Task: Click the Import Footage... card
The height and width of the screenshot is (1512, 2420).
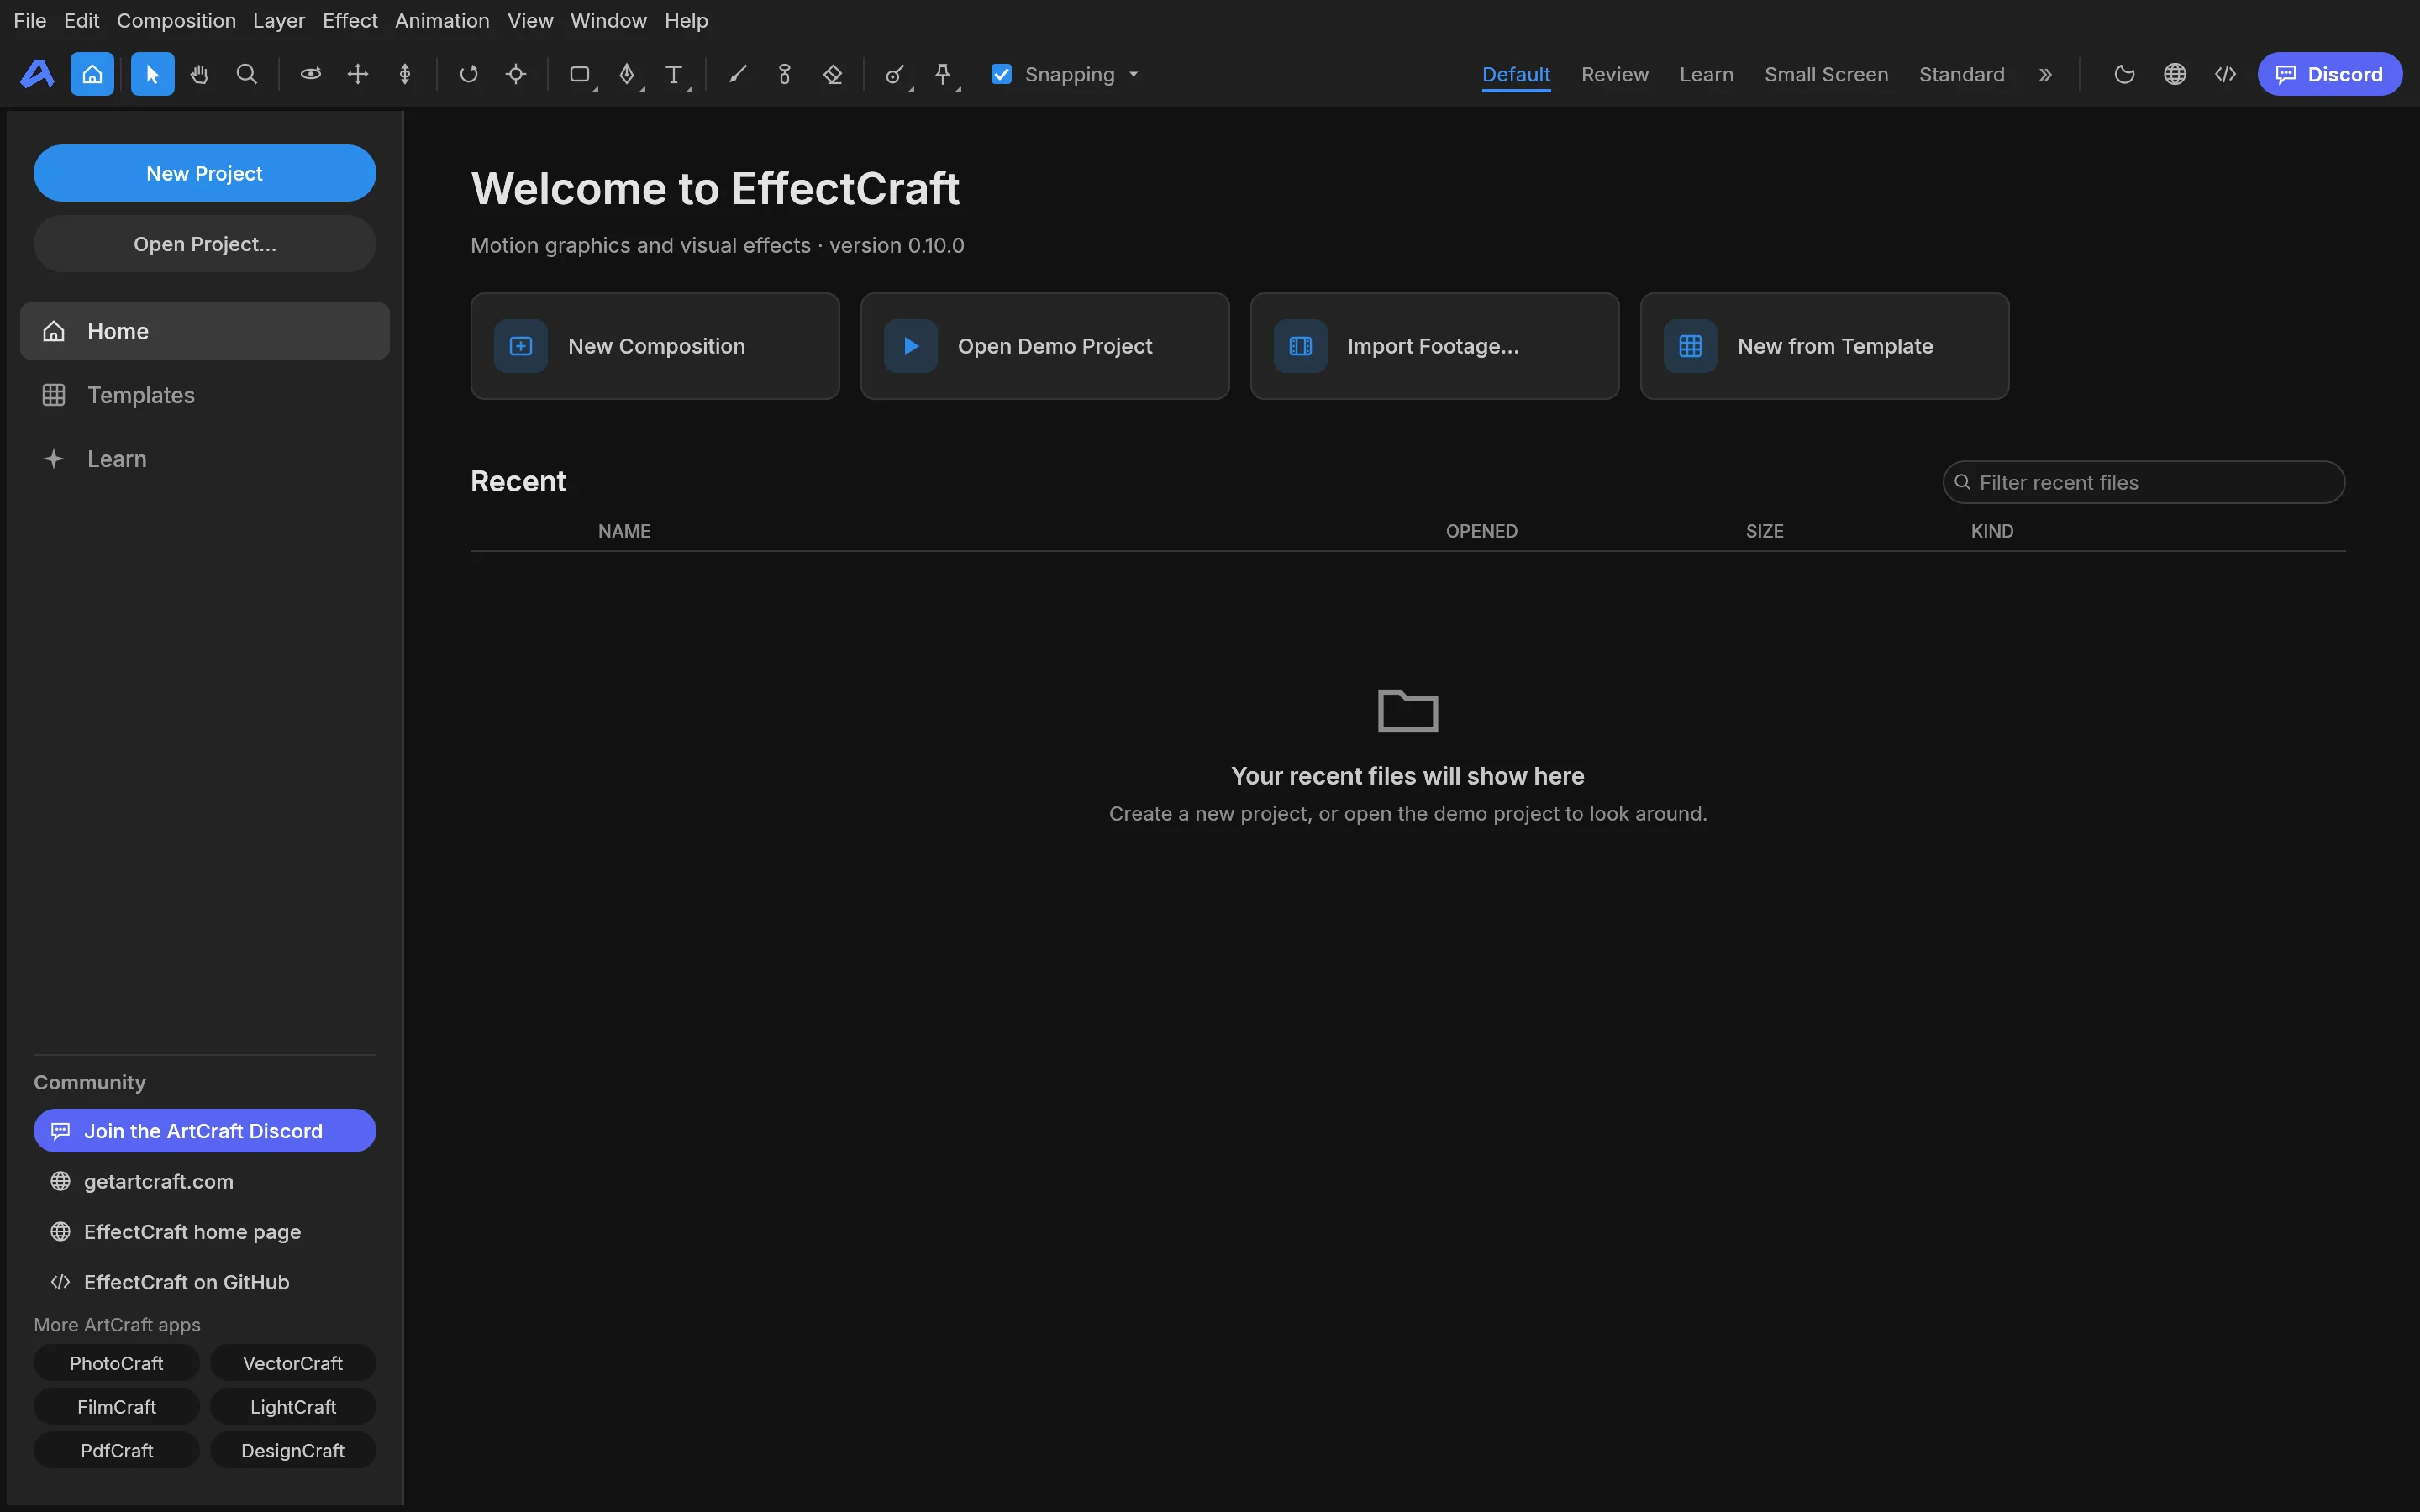Action: (1434, 346)
